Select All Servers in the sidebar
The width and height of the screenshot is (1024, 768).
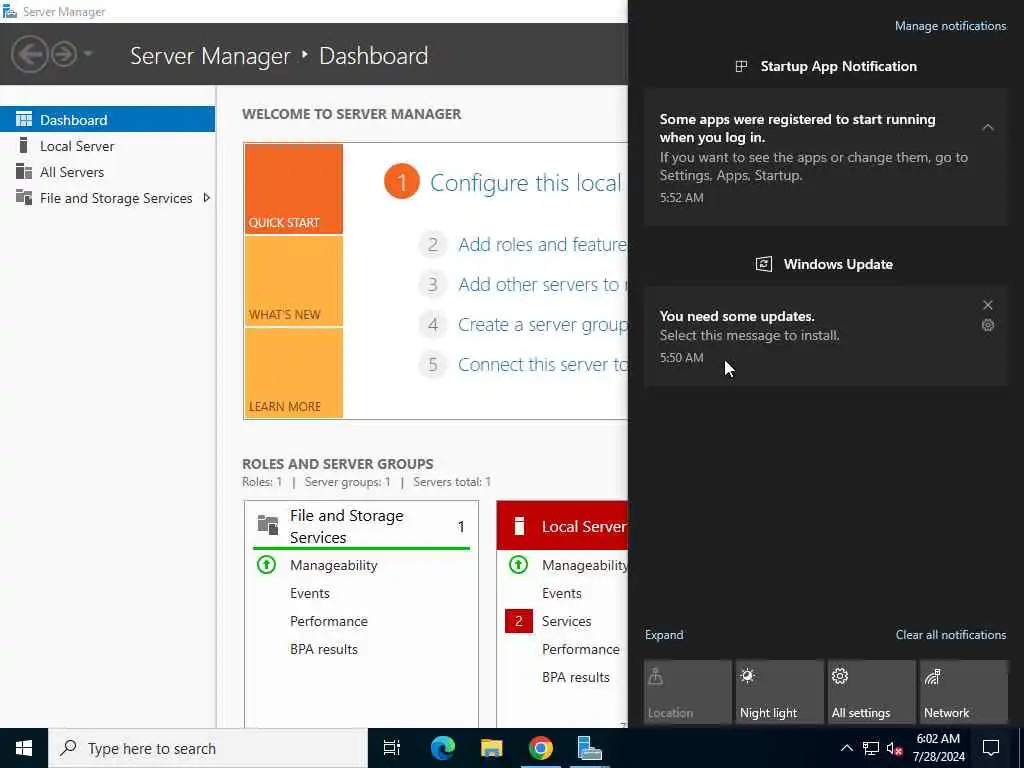(x=107, y=172)
